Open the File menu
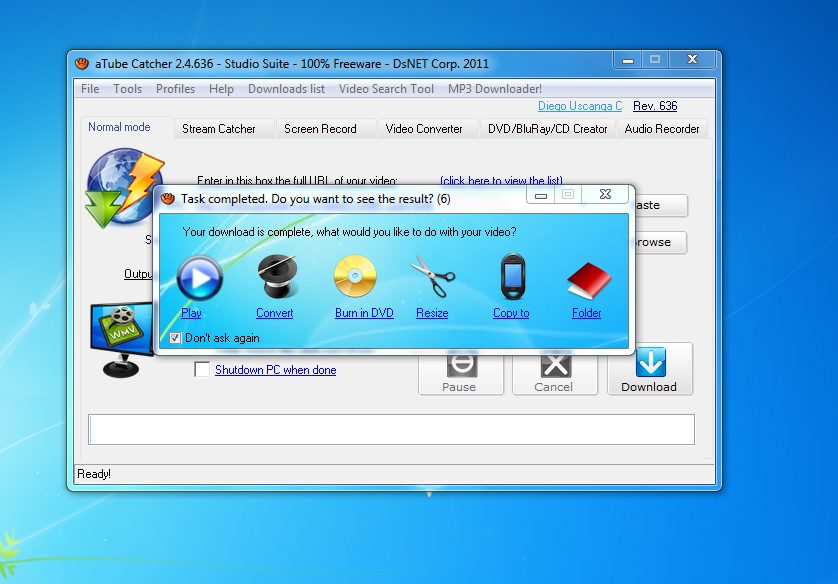The height and width of the screenshot is (584, 838). point(90,89)
